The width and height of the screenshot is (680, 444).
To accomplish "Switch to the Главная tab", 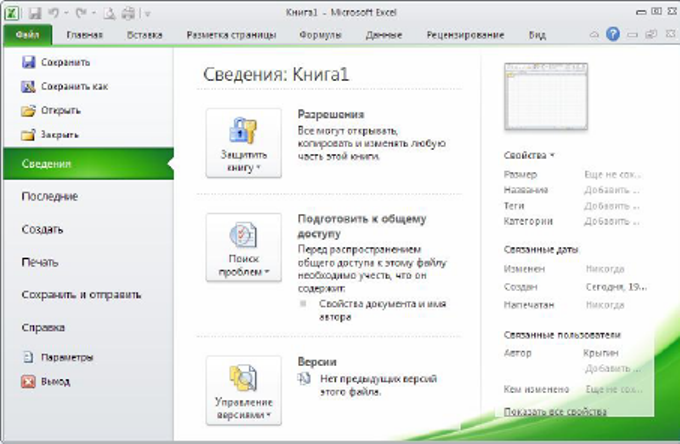I will pos(85,35).
